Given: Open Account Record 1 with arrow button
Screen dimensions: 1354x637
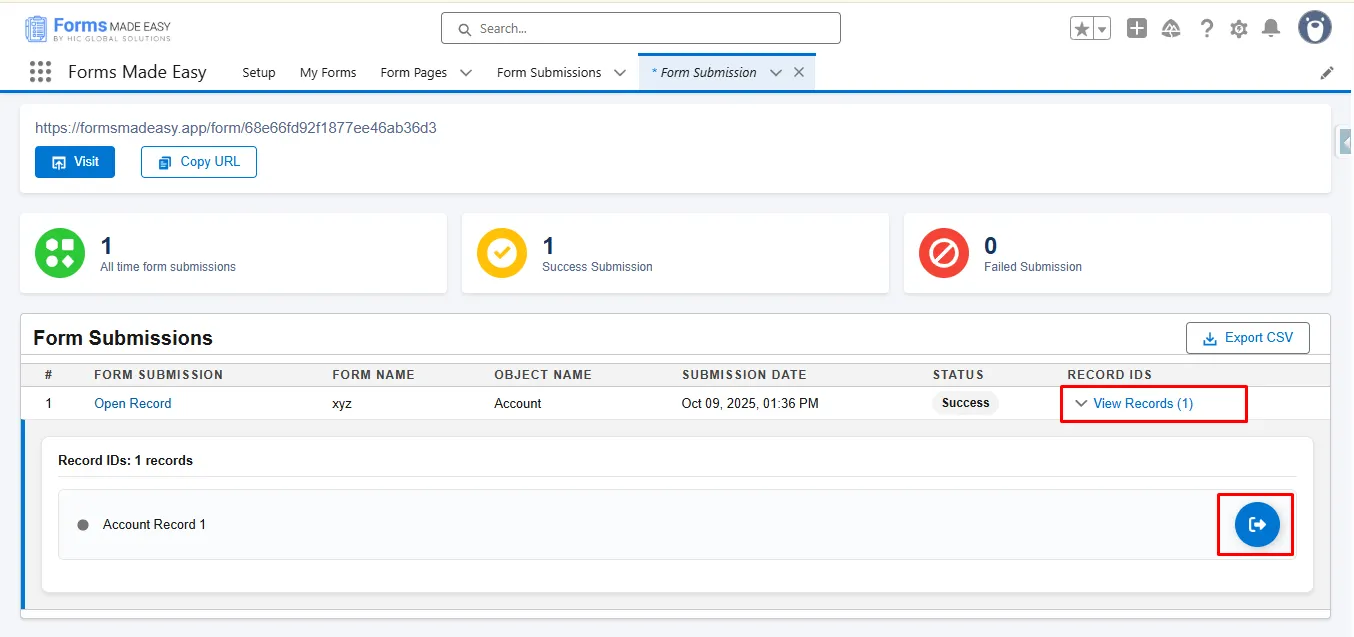Looking at the screenshot, I should tap(1257, 524).
